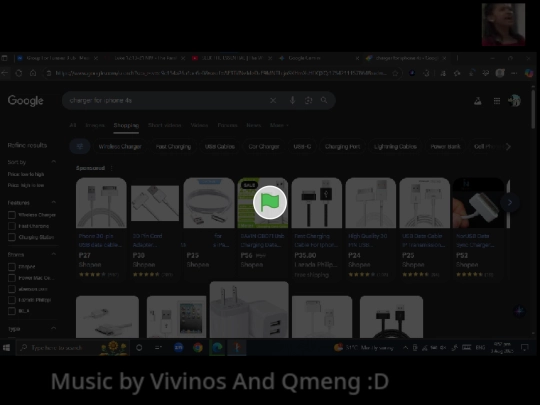Show more filter chips with right arrow
Screen dimensions: 540x405
[508, 146]
